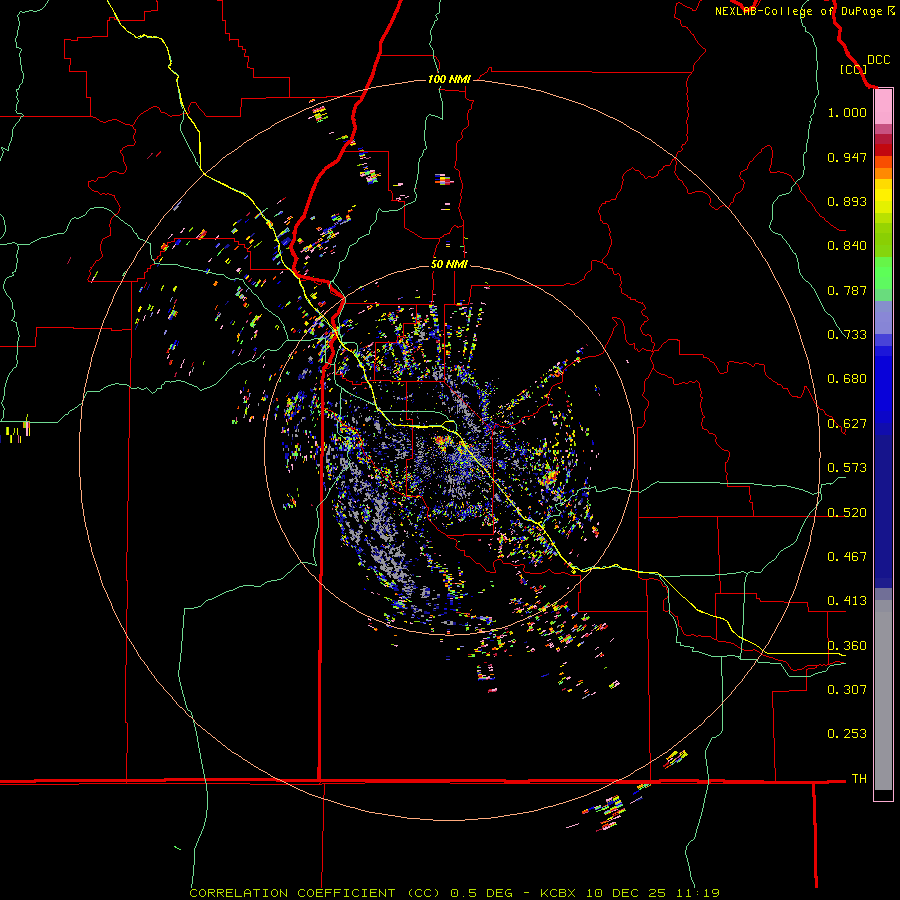The width and height of the screenshot is (900, 900).
Task: Click the 0.253 legend value
Action: tap(847, 734)
